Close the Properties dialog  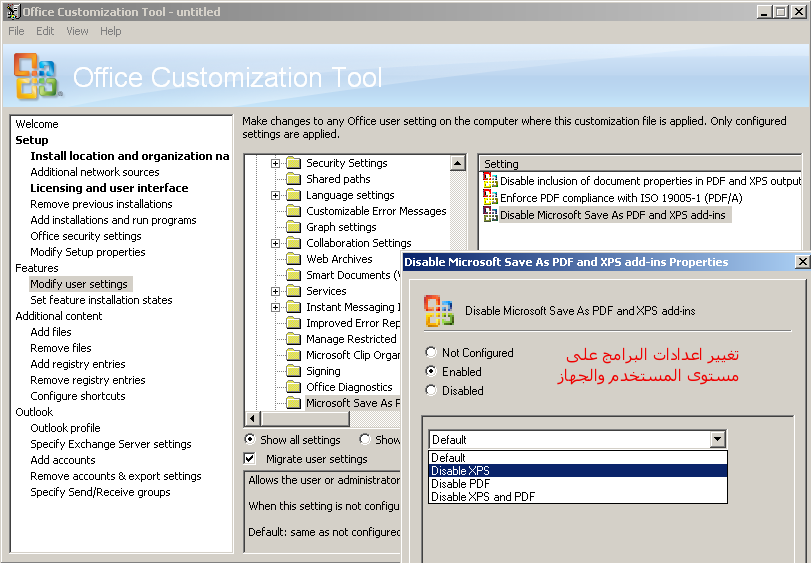click(802, 262)
